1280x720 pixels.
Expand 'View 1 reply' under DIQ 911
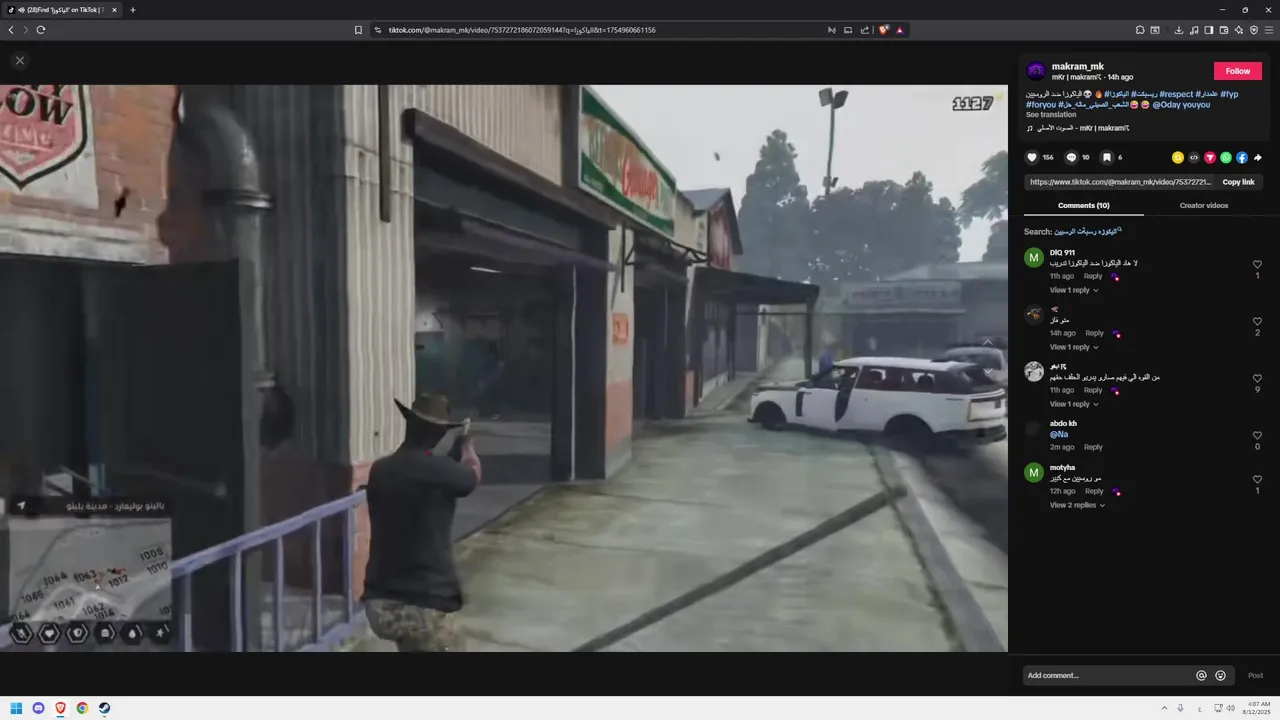1074,290
